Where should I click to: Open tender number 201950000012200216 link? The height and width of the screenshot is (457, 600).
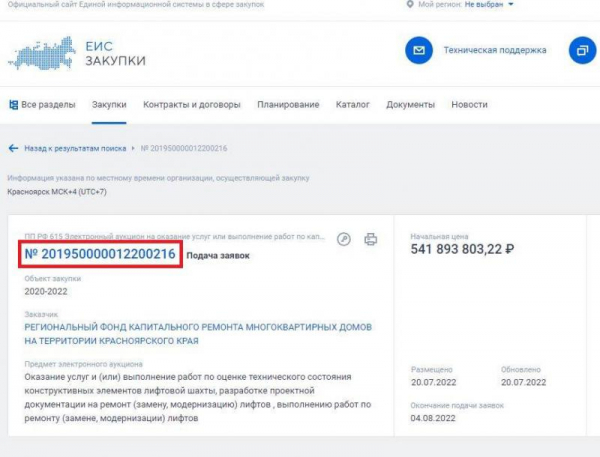coord(99,255)
